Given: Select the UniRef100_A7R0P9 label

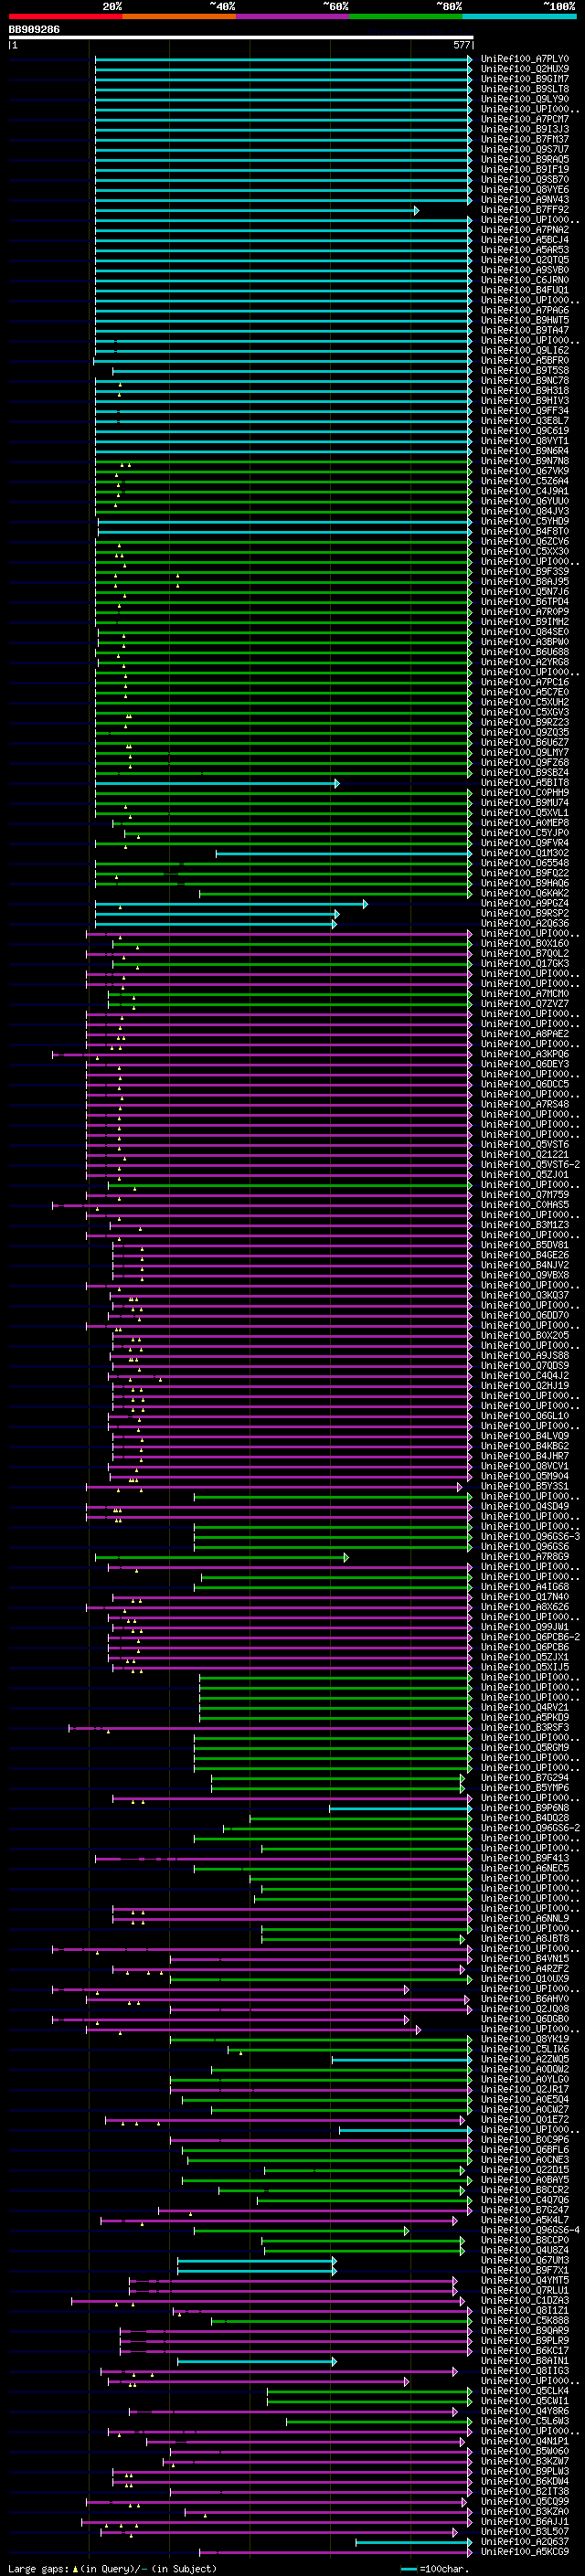Looking at the screenshot, I should click(525, 612).
